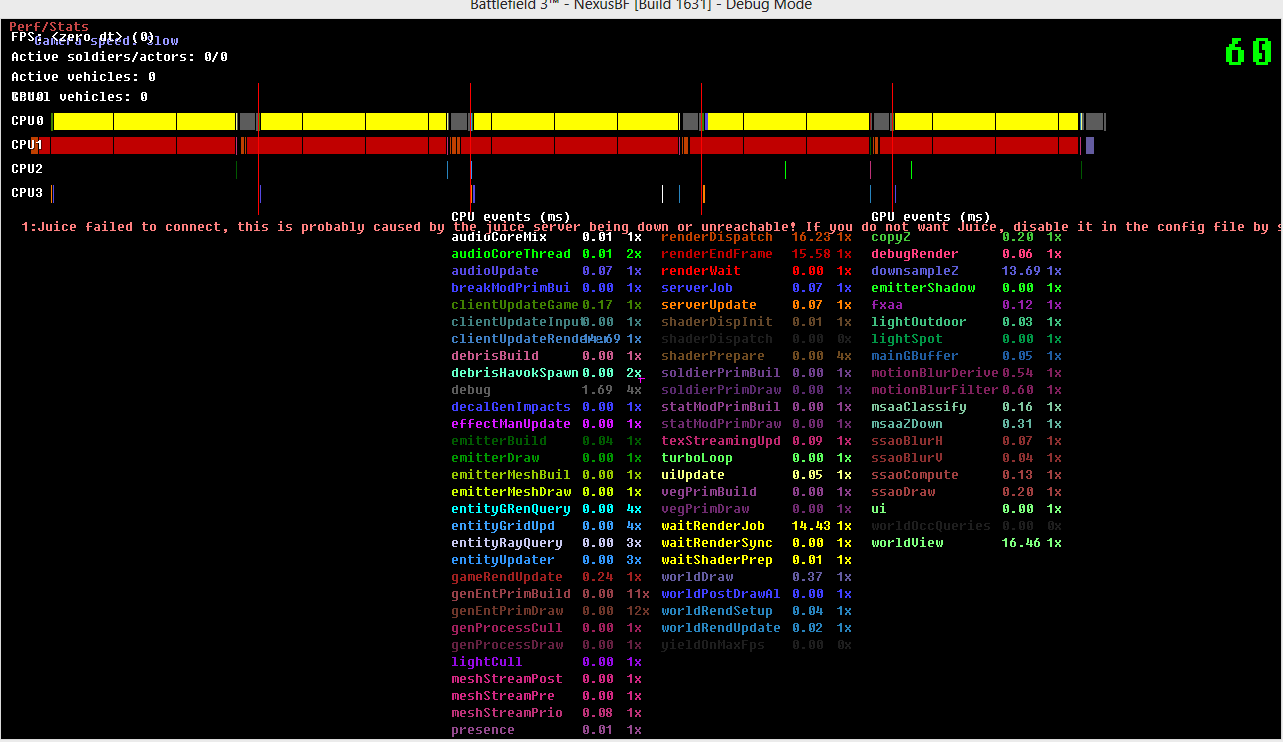Click the uiUpdate event name

pyautogui.click(x=693, y=475)
